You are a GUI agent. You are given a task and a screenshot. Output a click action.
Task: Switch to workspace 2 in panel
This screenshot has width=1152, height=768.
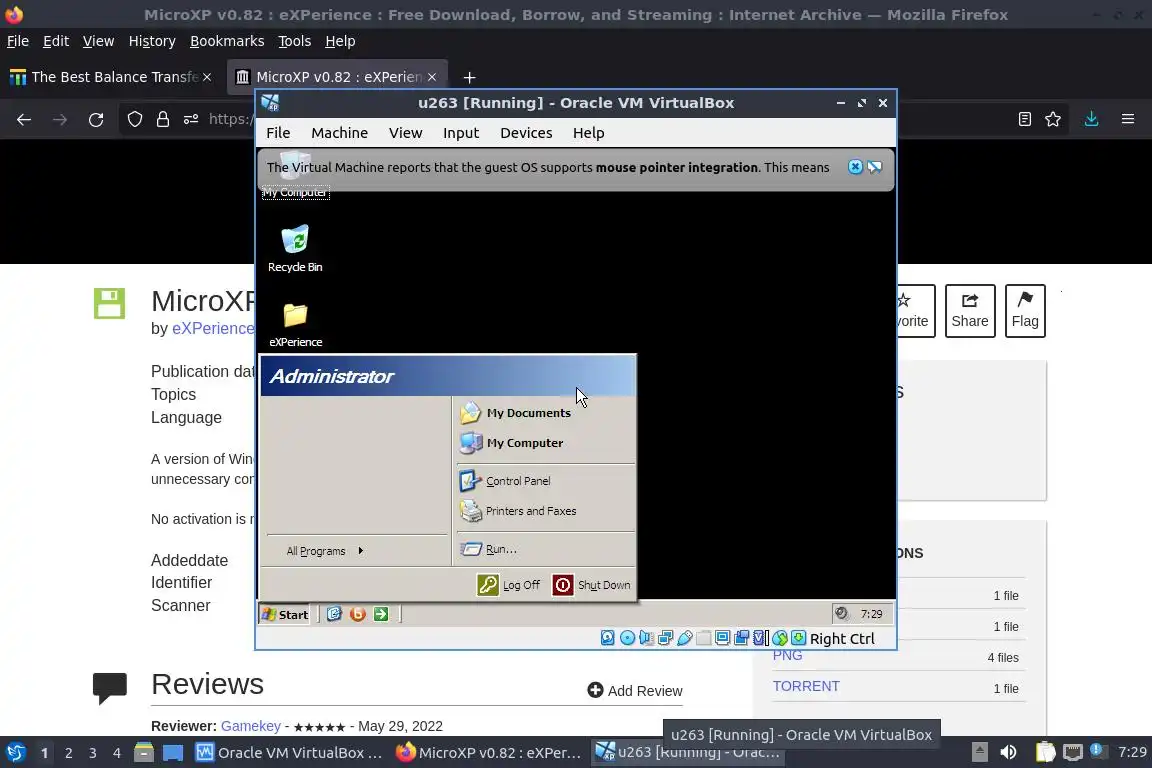point(68,753)
